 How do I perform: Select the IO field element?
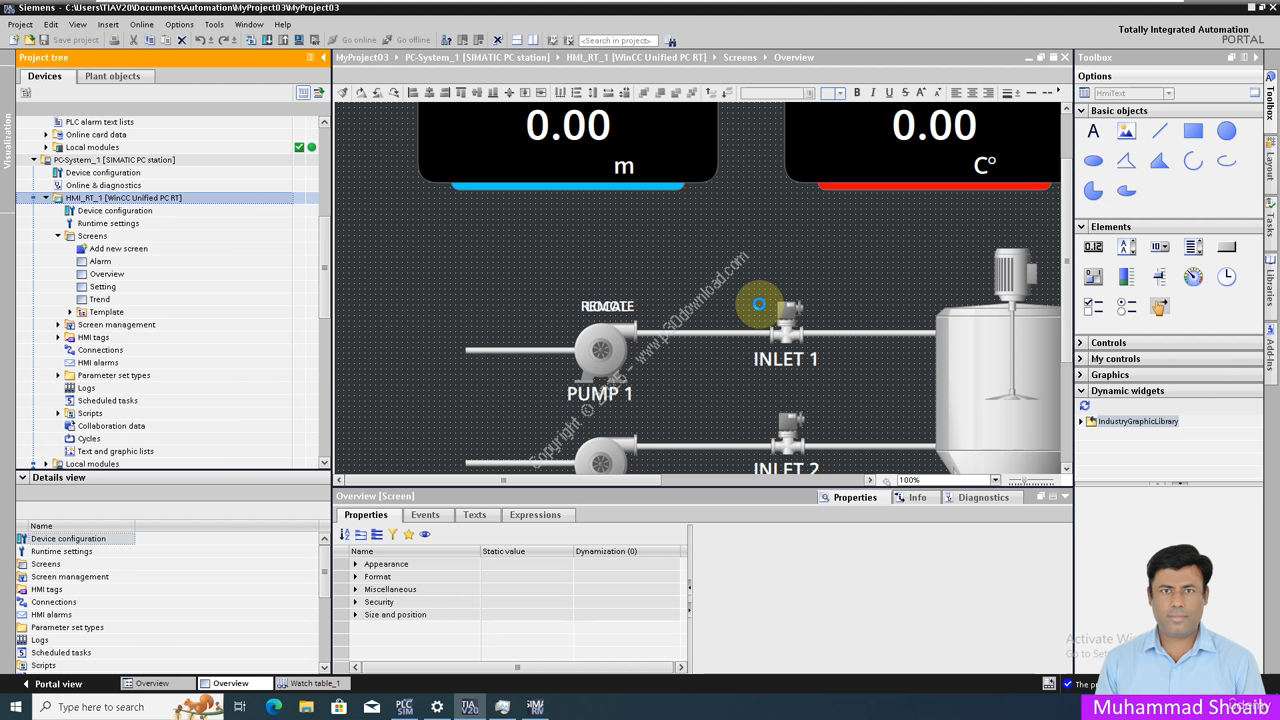pyautogui.click(x=1093, y=247)
